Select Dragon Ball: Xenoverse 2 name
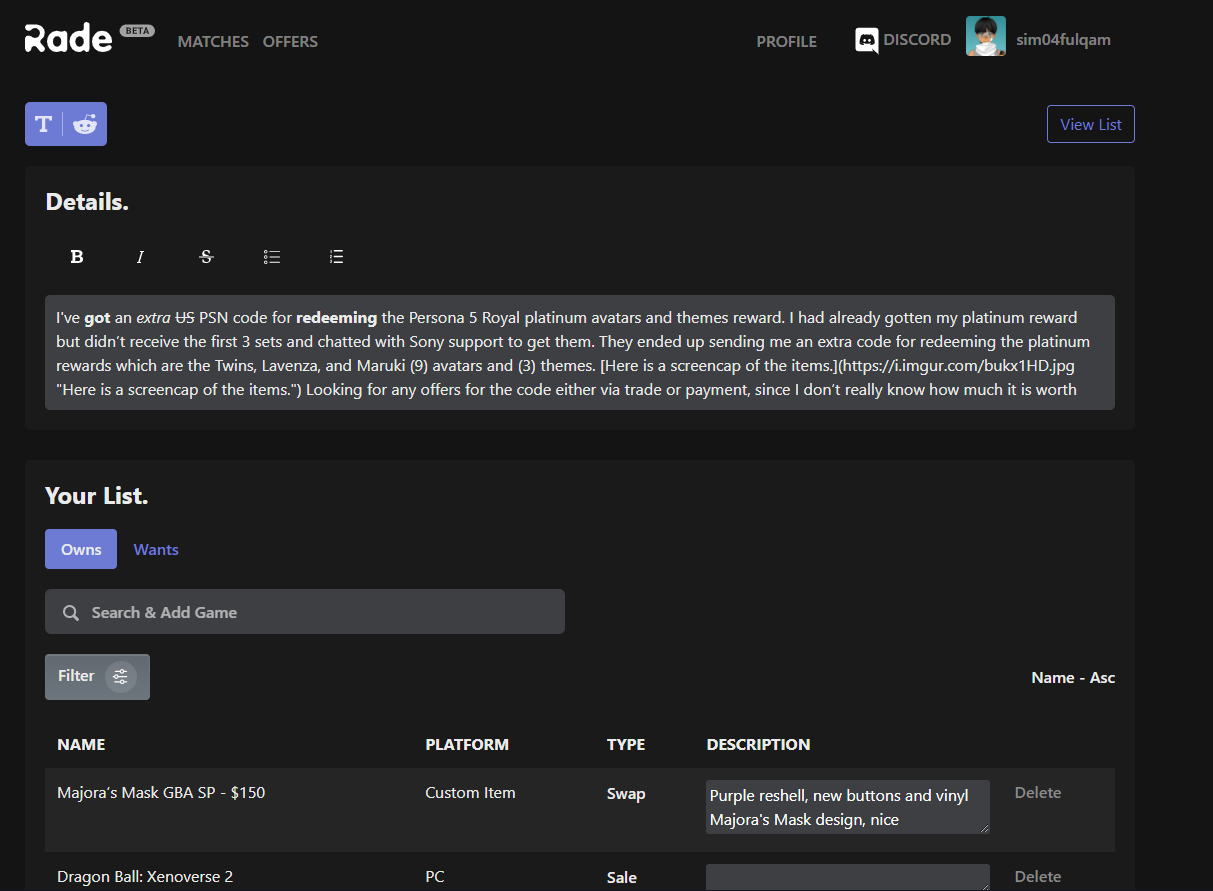 [145, 876]
